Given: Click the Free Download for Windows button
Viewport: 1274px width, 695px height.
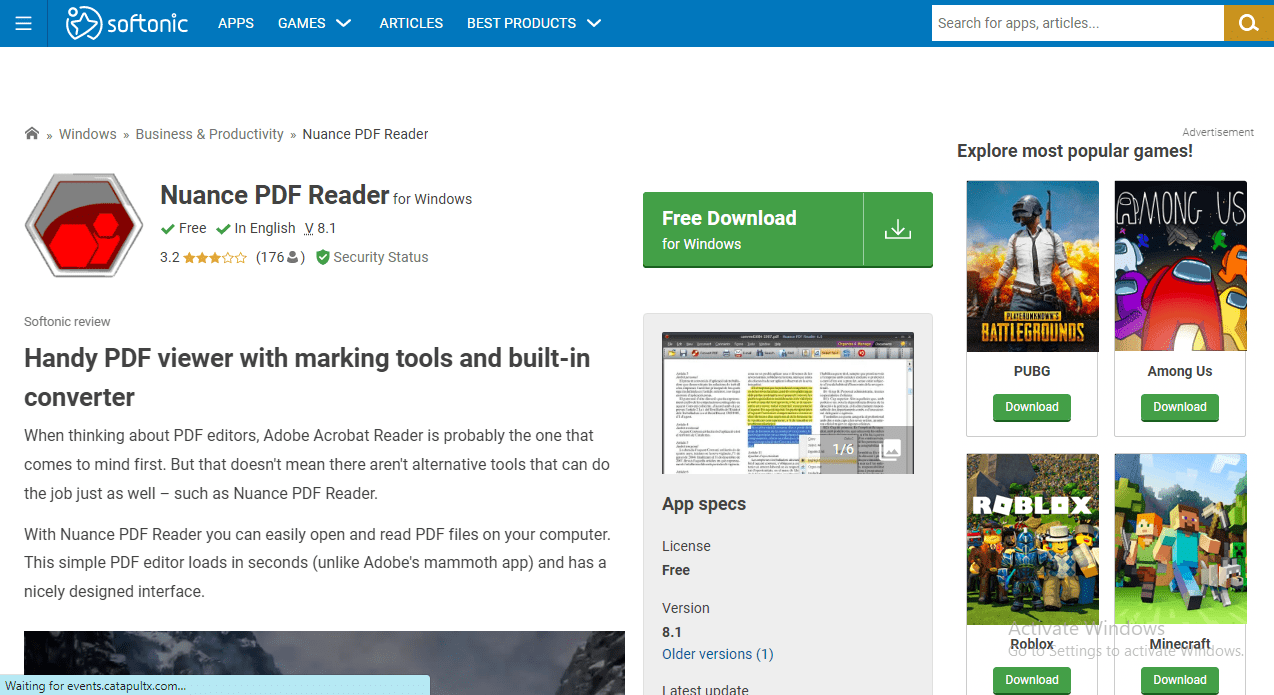Looking at the screenshot, I should click(788, 230).
